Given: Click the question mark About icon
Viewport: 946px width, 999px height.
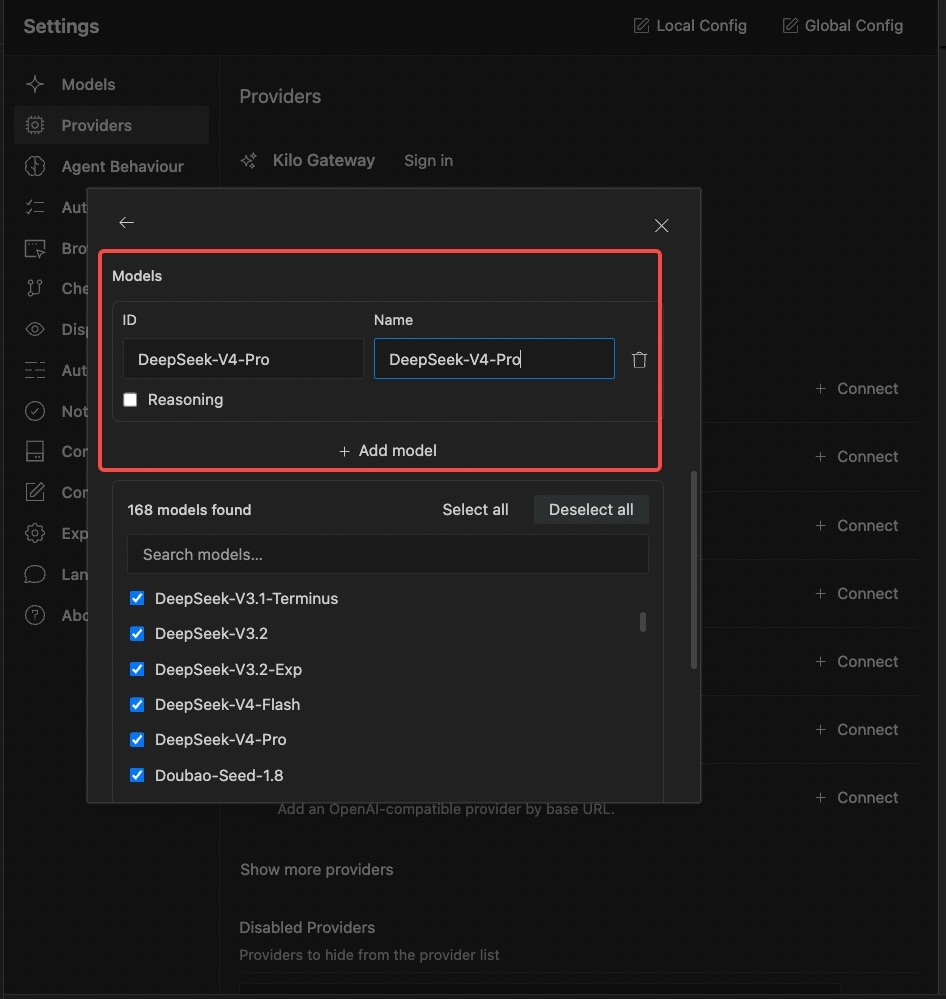Looking at the screenshot, I should click(35, 615).
